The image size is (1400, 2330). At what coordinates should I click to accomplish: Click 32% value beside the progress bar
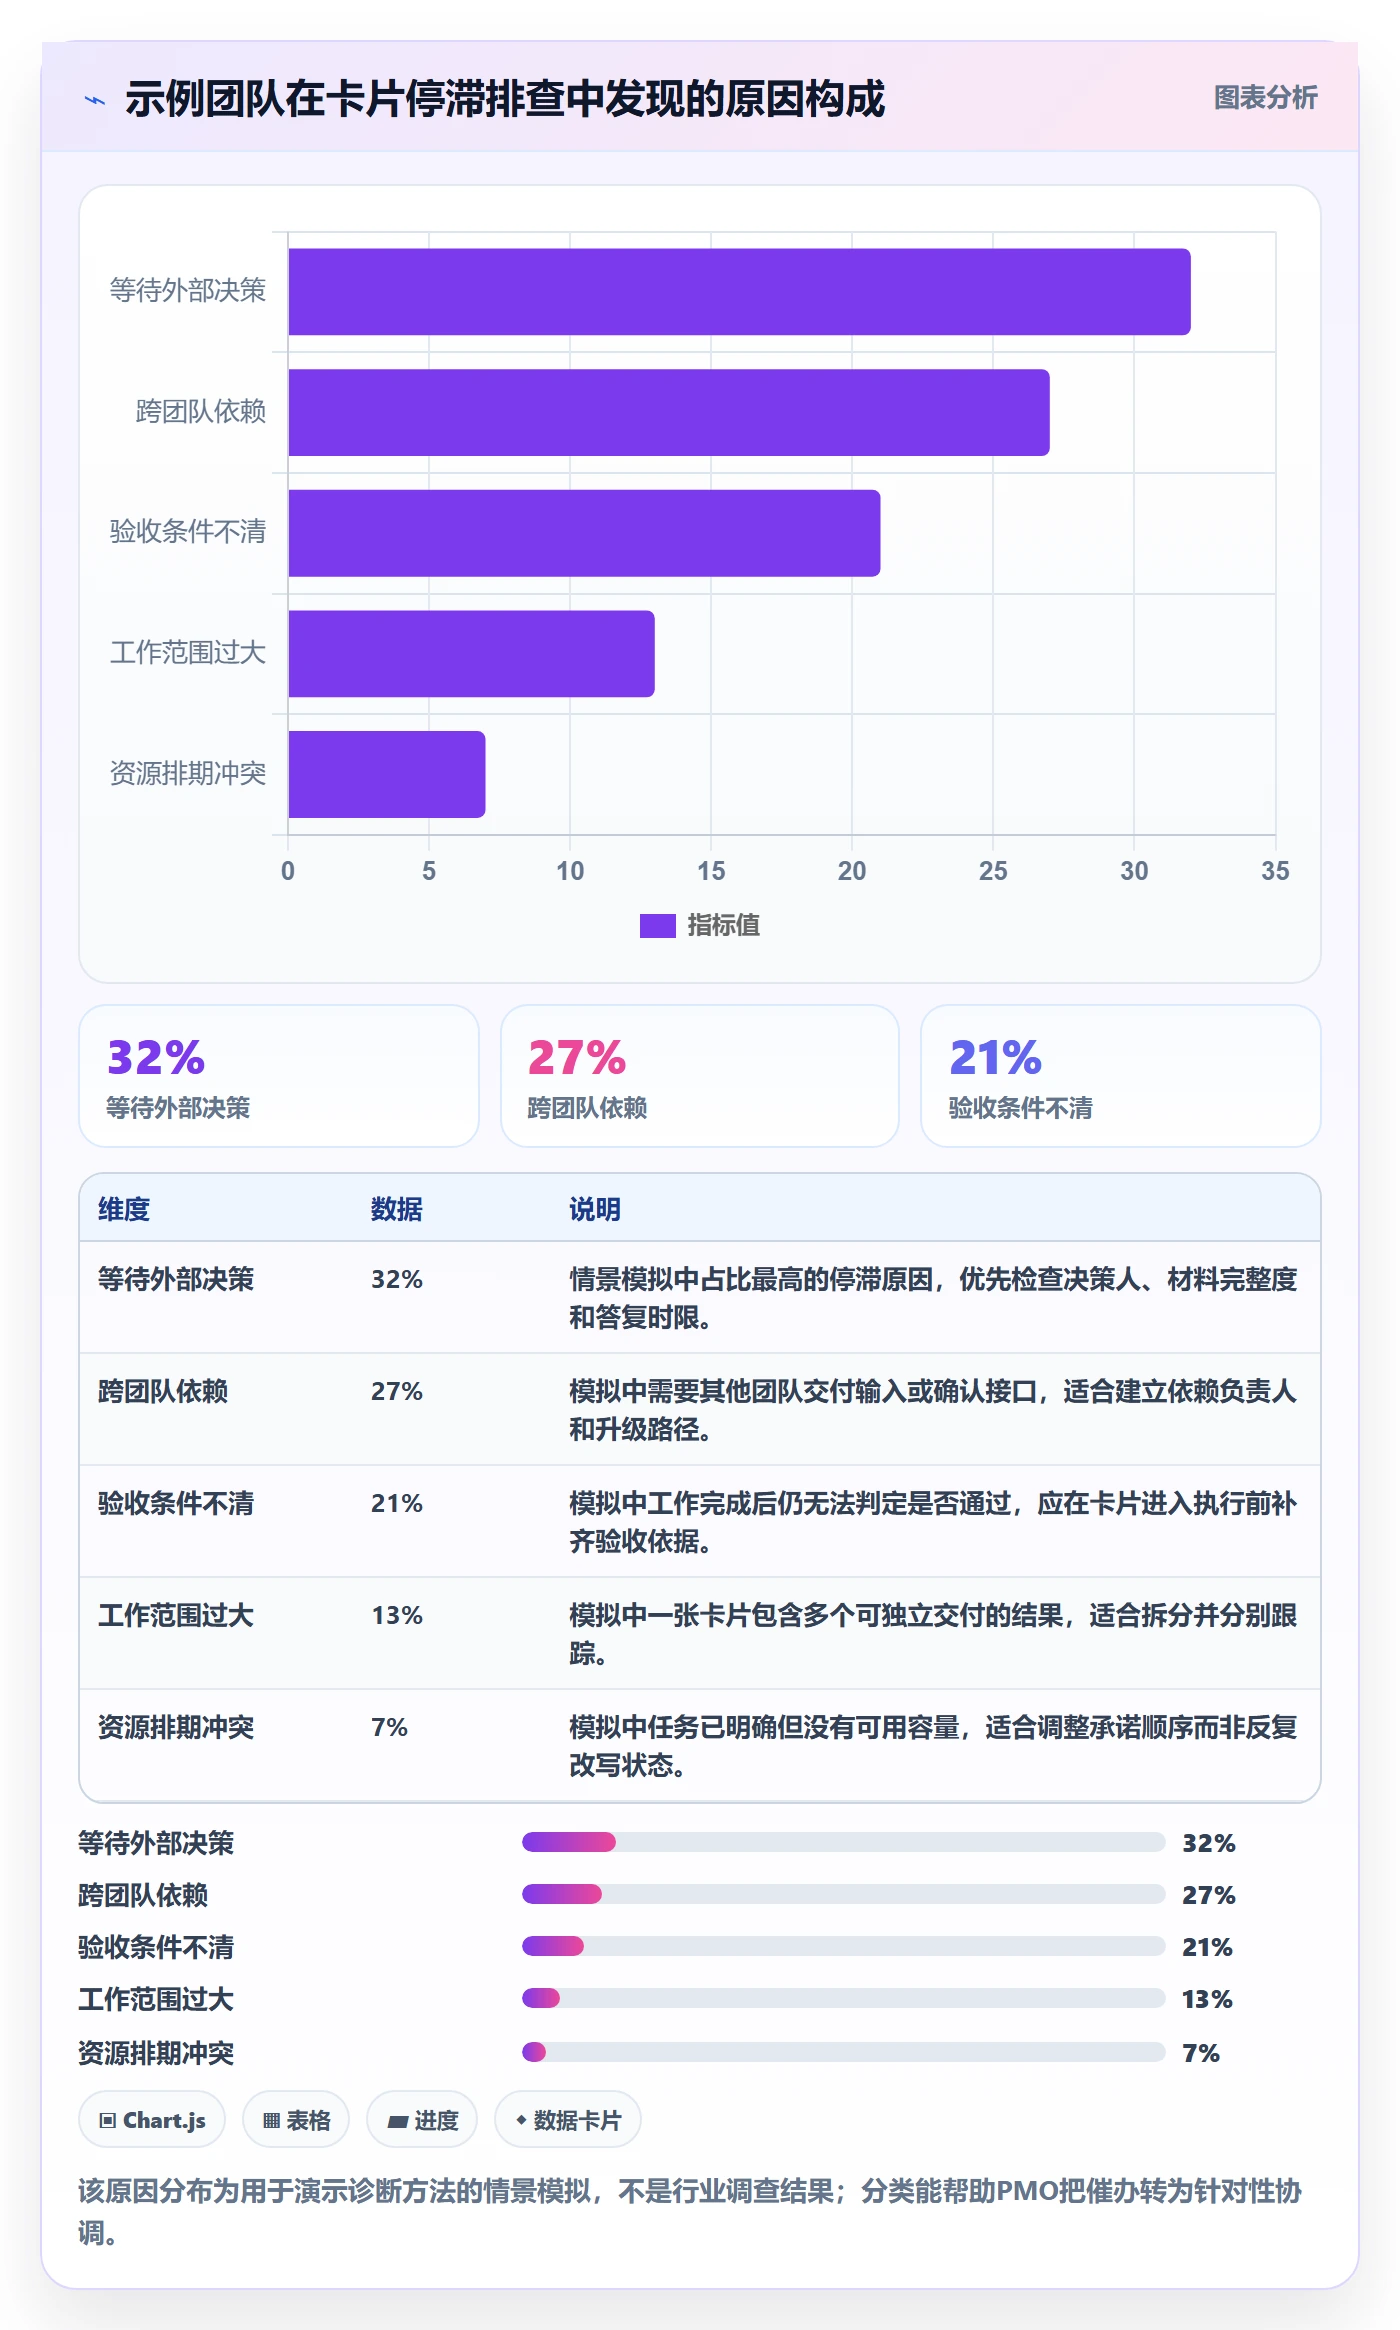point(1209,1843)
